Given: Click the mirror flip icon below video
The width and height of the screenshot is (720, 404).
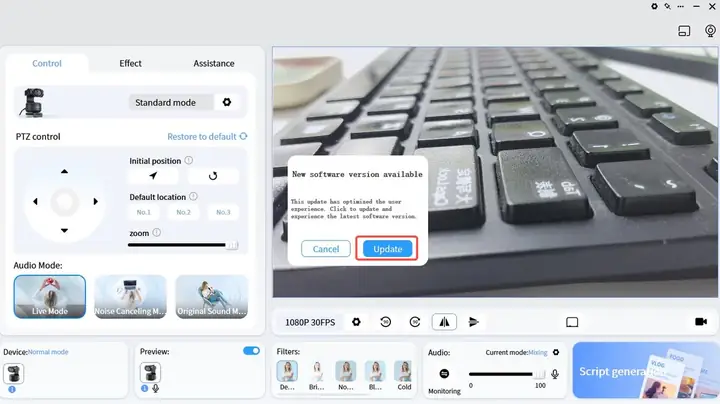Looking at the screenshot, I should [x=444, y=322].
